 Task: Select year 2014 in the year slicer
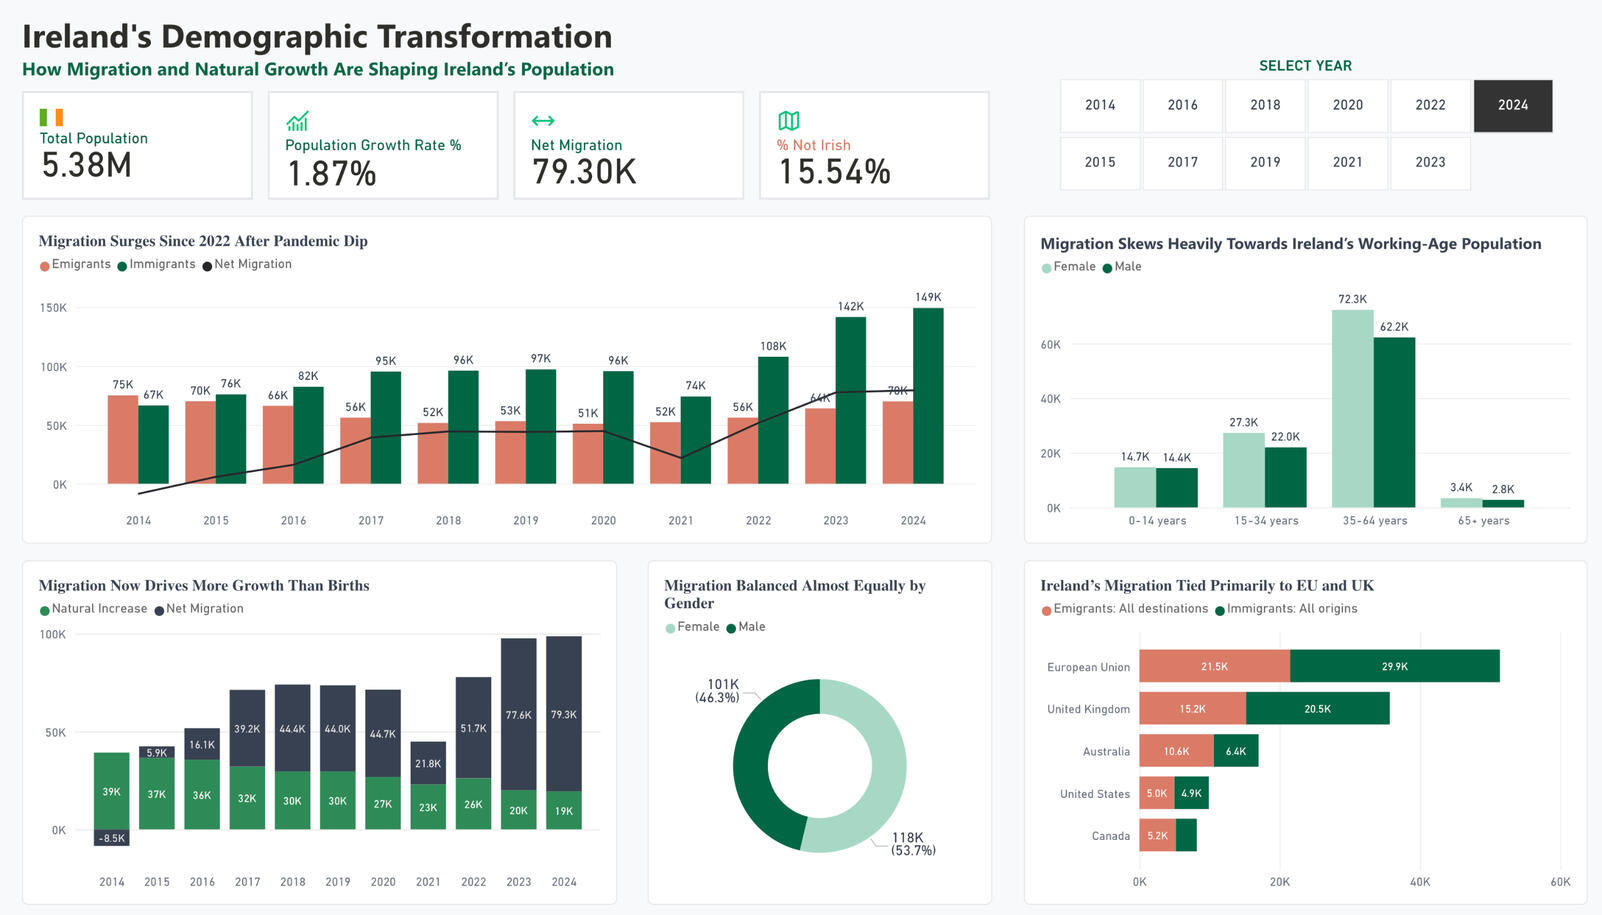pos(1100,105)
